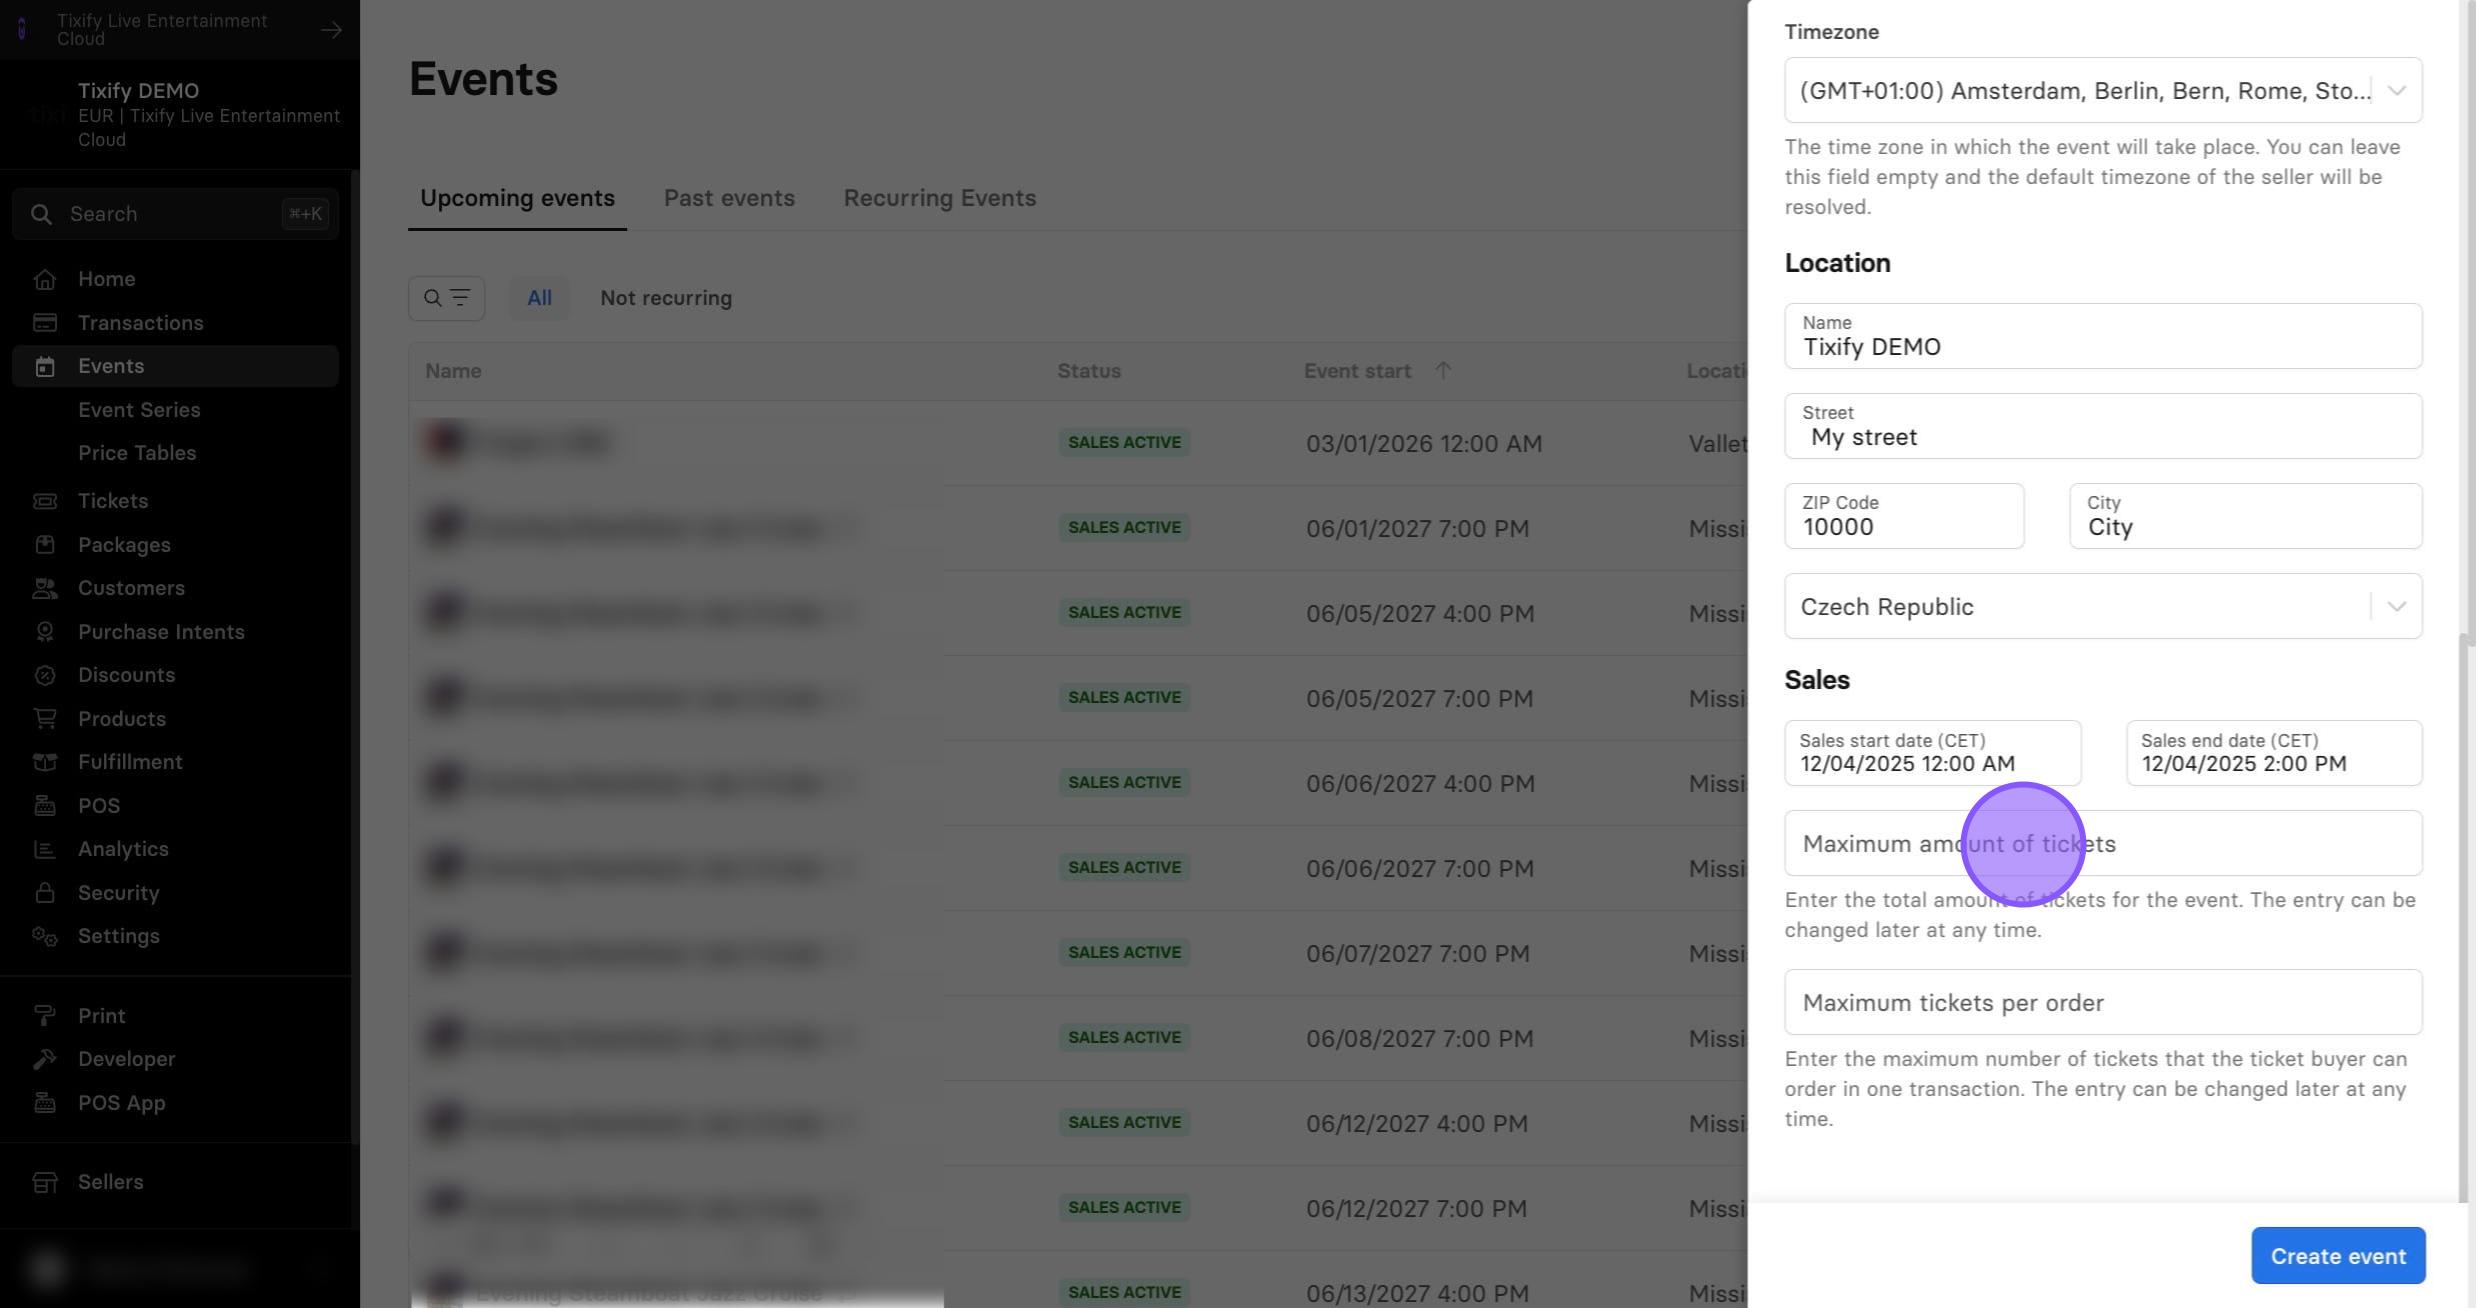The width and height of the screenshot is (2476, 1308).
Task: Focus the Street input field
Action: 2102,426
